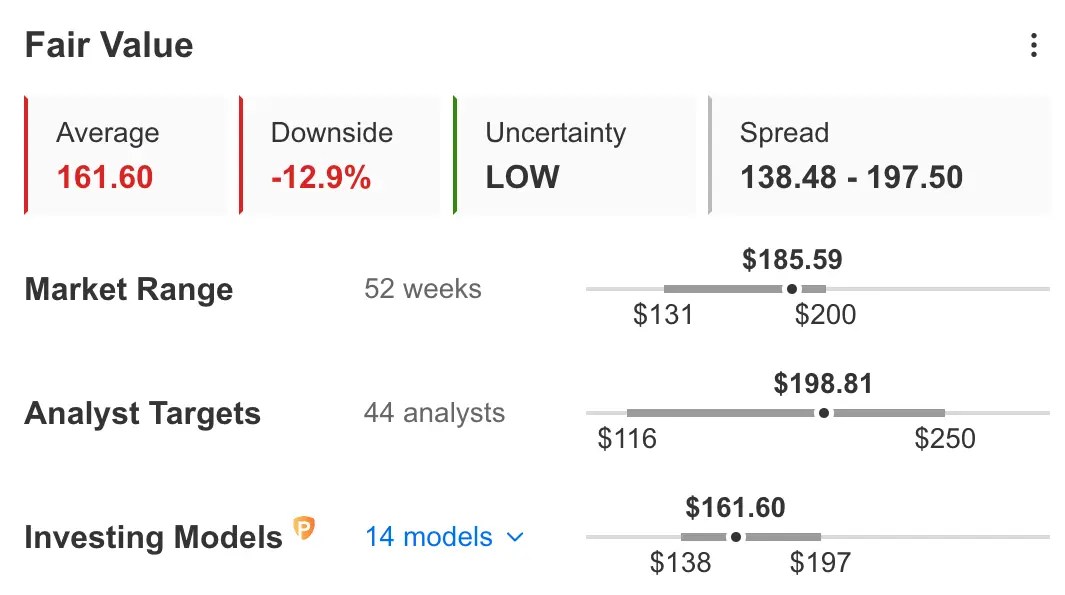Click the $161.60 model value
The width and height of the screenshot is (1065, 595).
[x=736, y=507]
